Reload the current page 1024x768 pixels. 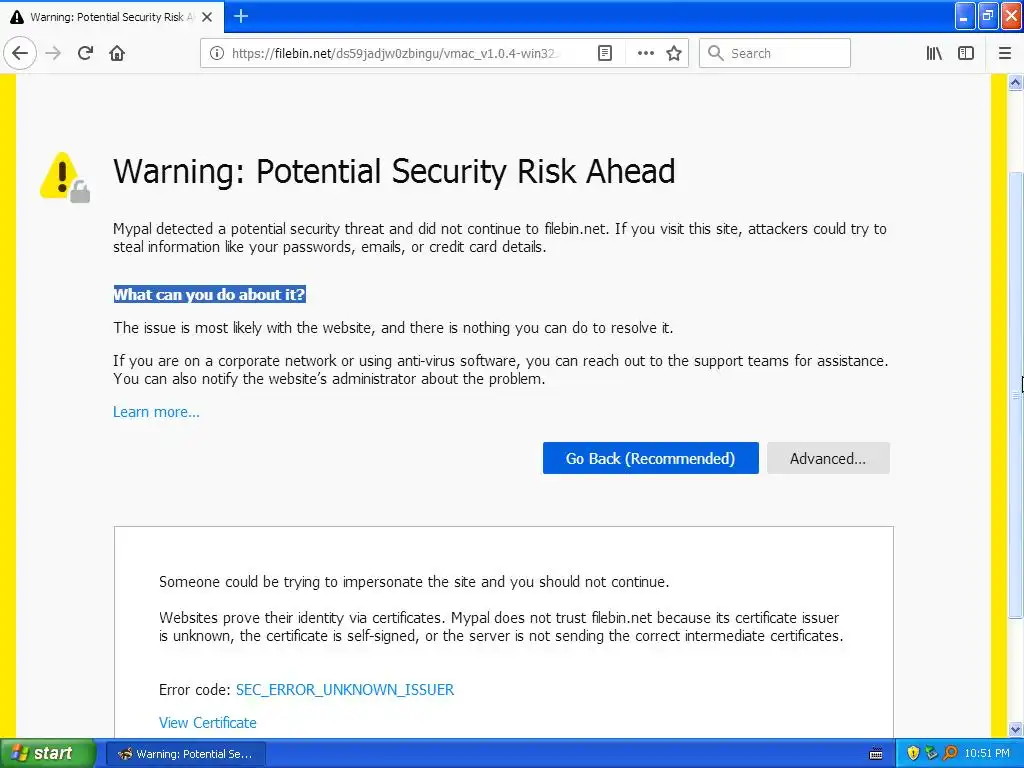pyautogui.click(x=85, y=53)
